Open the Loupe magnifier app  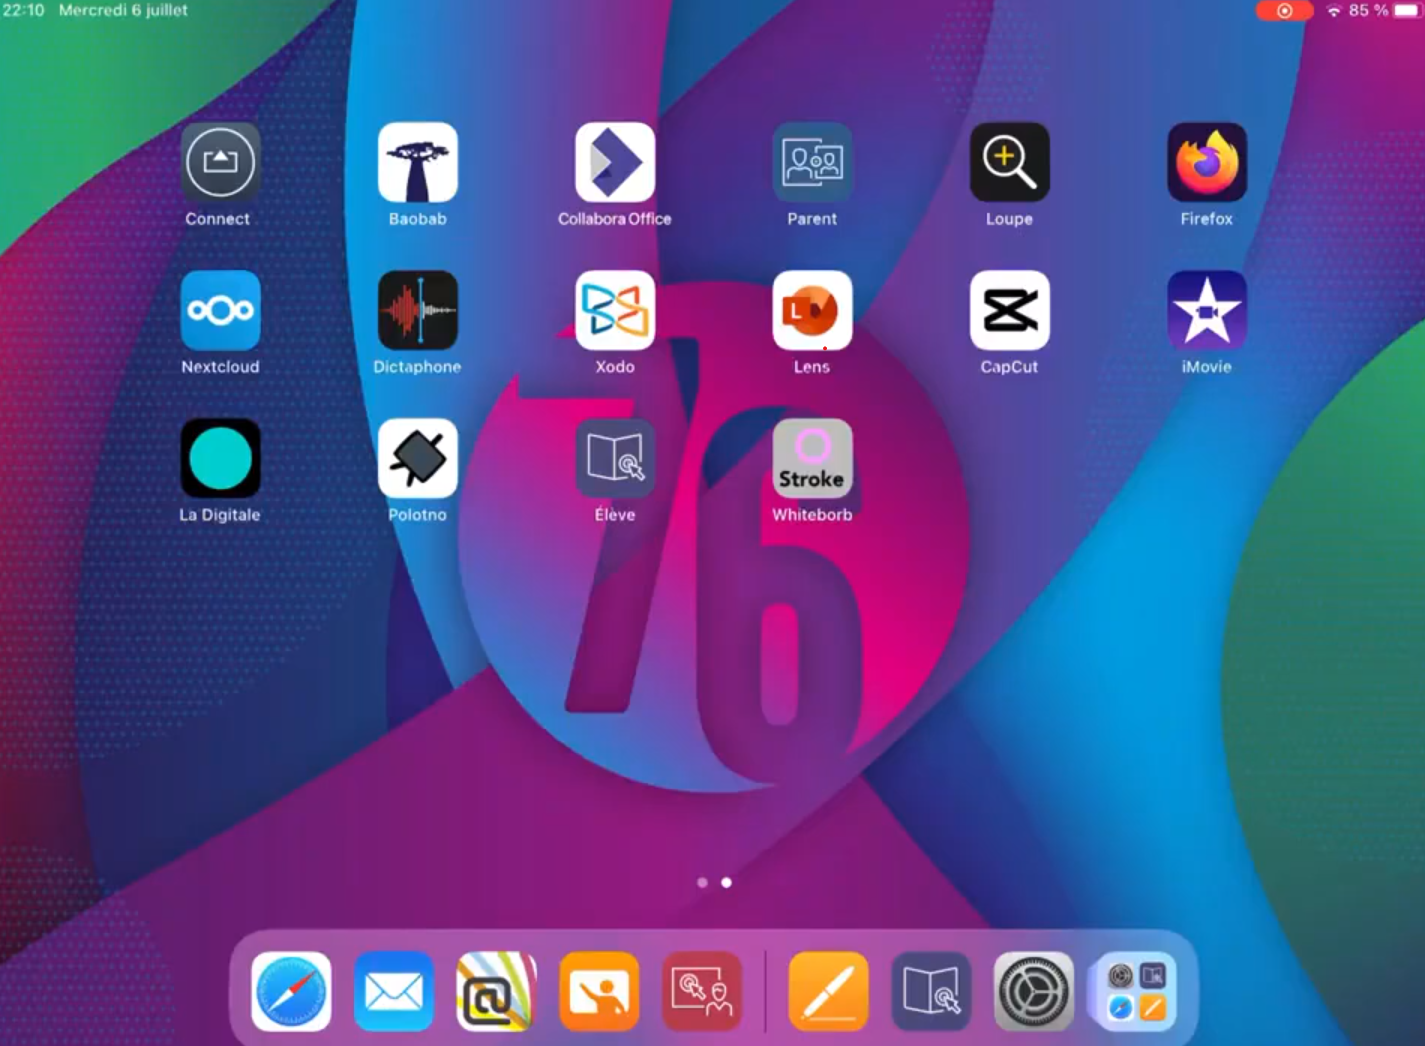point(1009,163)
